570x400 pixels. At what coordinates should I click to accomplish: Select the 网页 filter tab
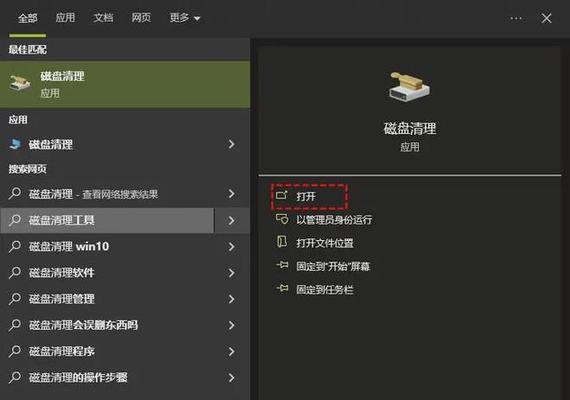(141, 17)
